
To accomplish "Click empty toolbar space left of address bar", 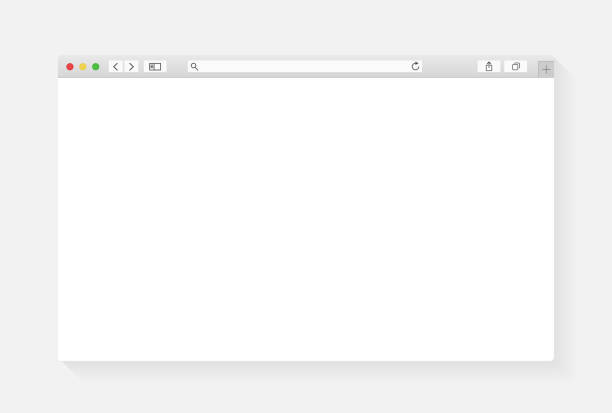I will click(x=177, y=67).
